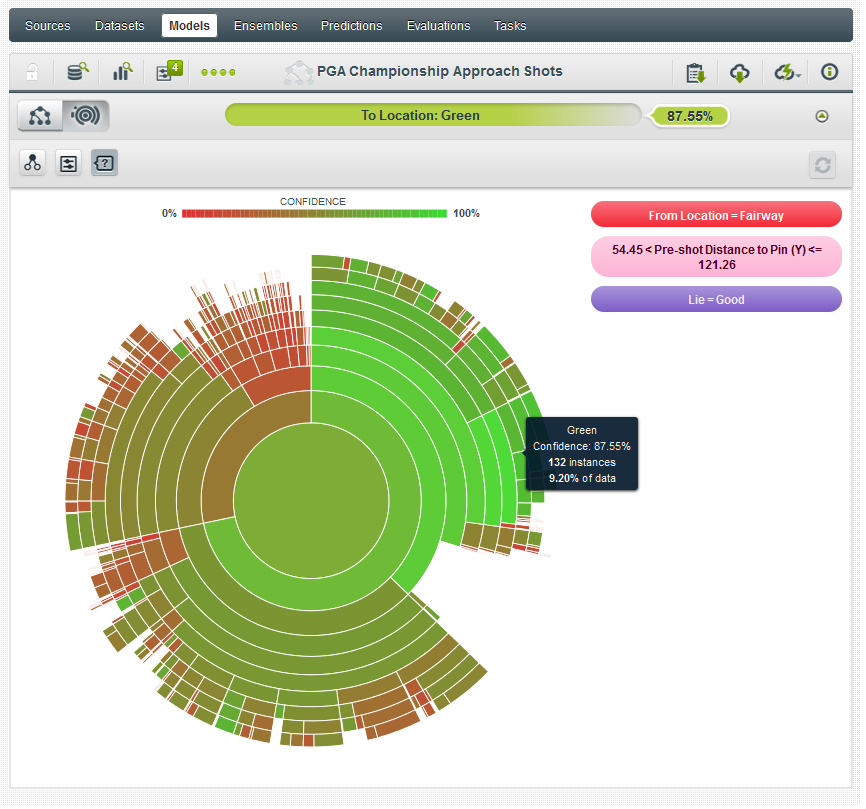
Task: Click the confidence color gradient bar
Action: point(314,213)
